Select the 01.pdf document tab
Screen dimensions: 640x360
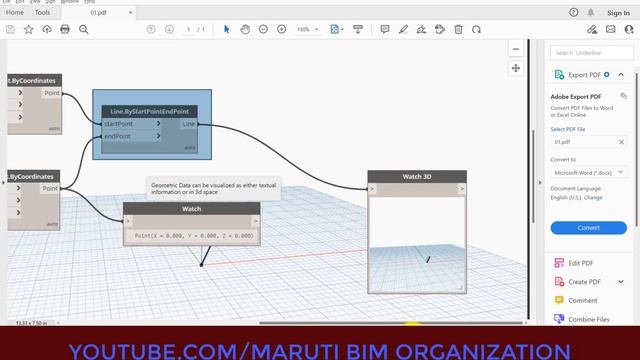pos(98,13)
